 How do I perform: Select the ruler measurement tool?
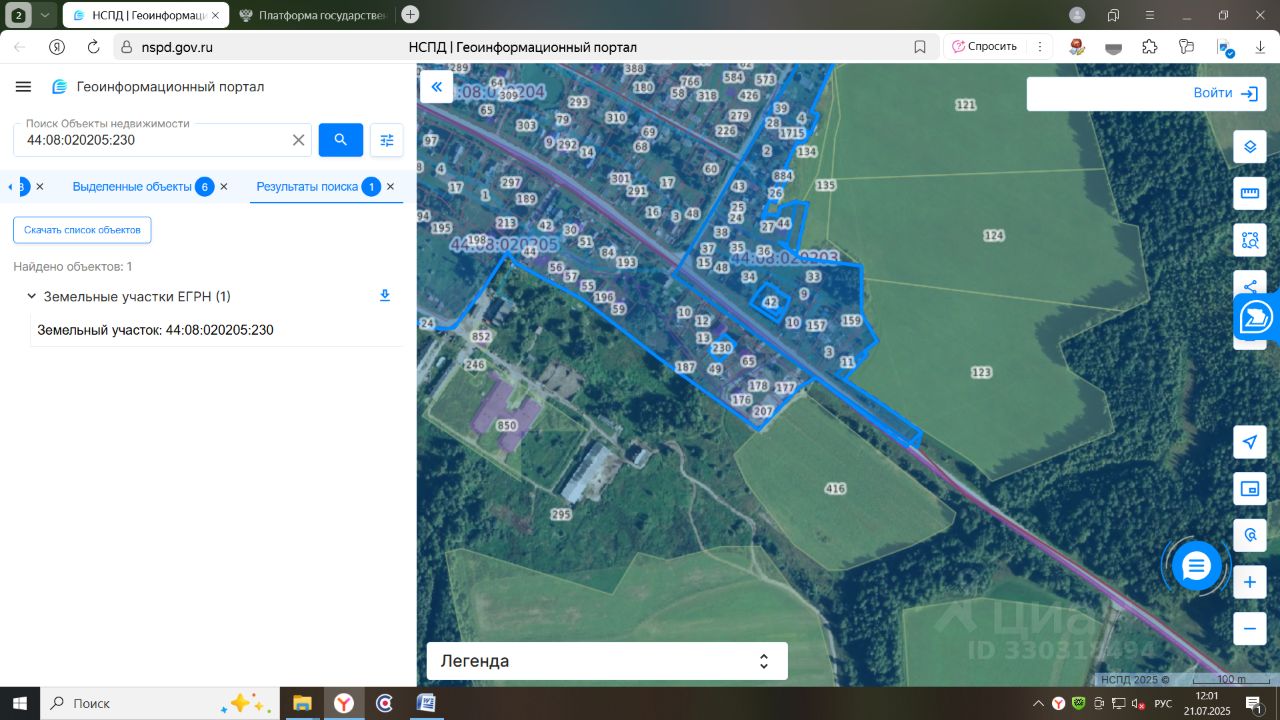pos(1250,193)
